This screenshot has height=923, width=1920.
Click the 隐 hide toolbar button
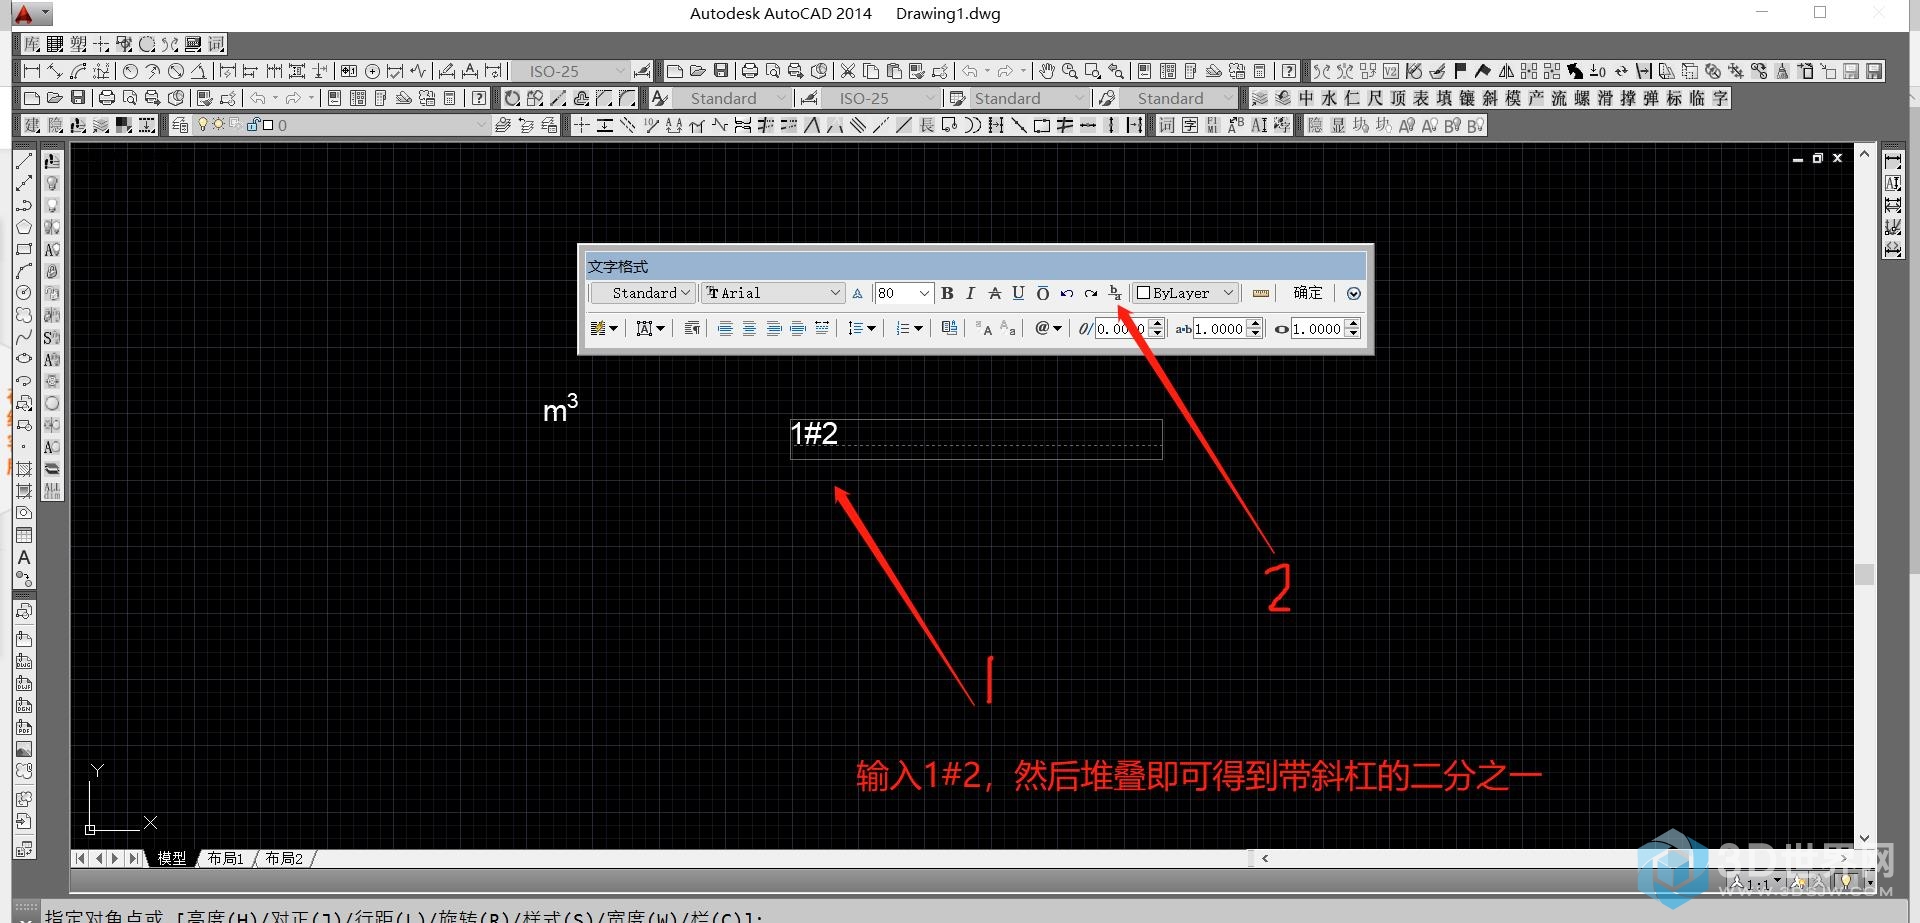[1316, 125]
